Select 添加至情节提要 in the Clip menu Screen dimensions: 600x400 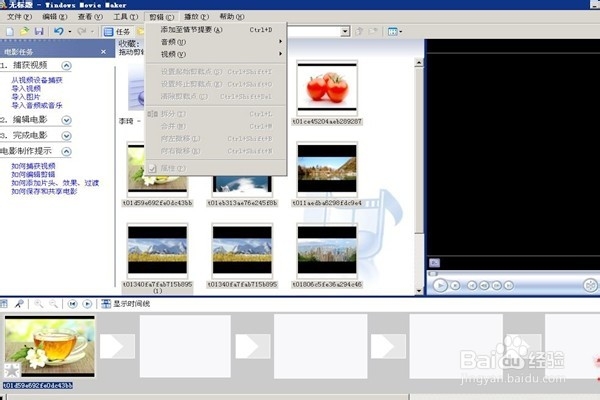(x=216, y=29)
